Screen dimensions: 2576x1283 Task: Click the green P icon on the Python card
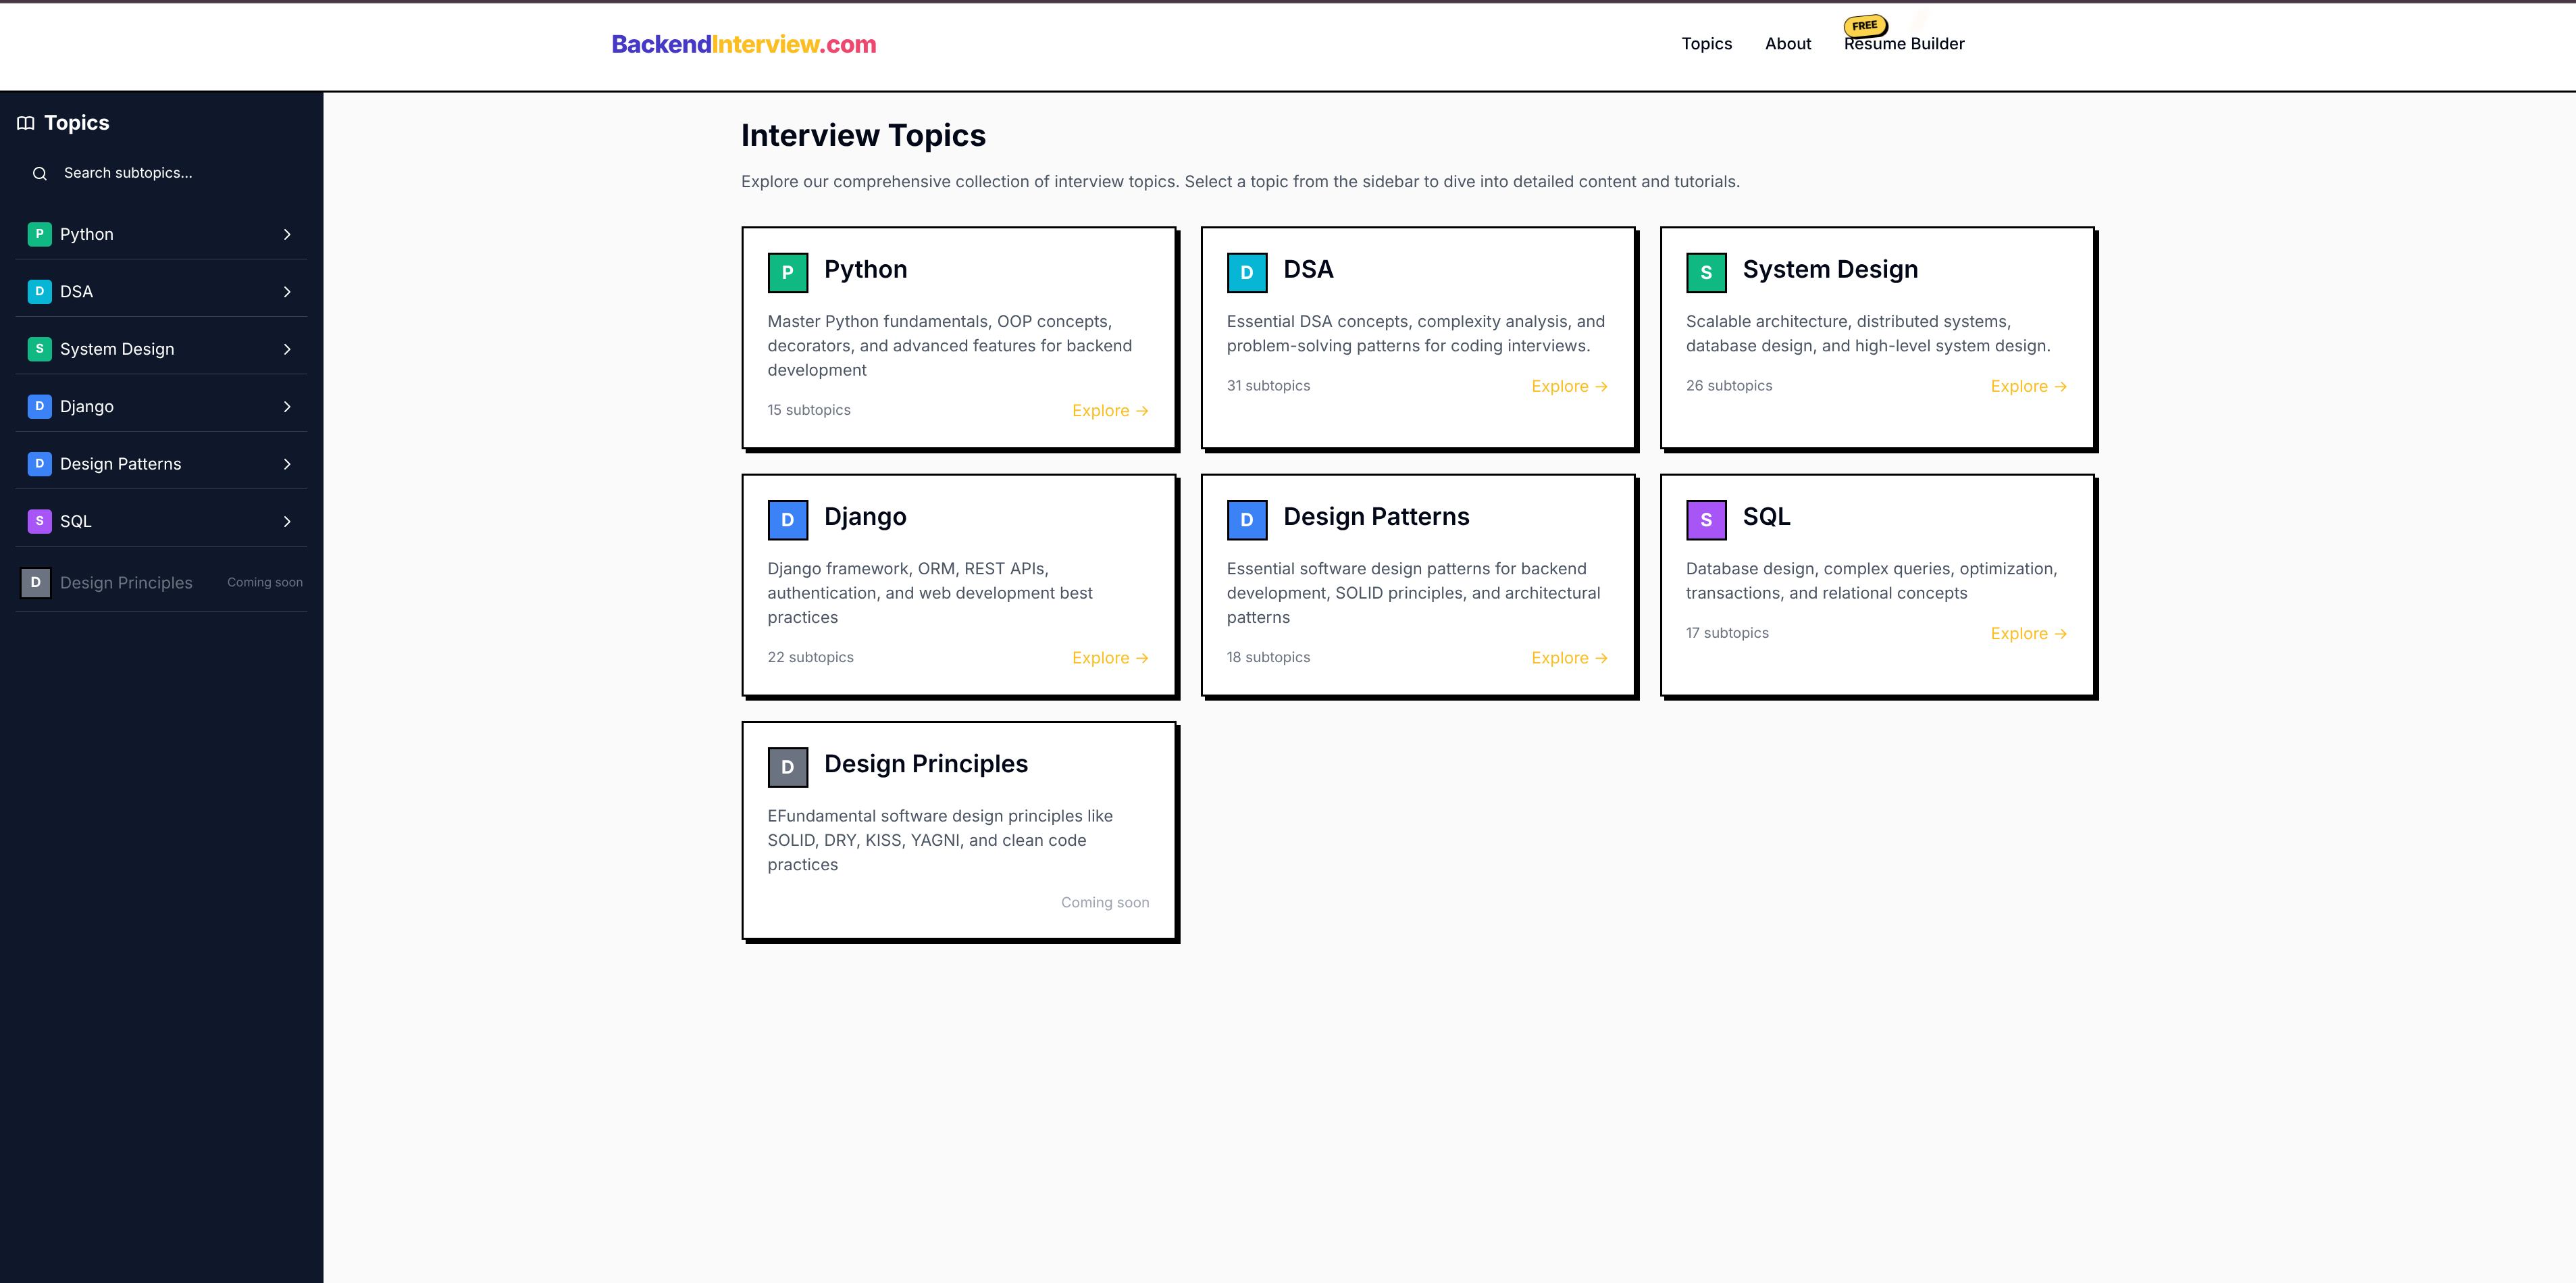(788, 273)
